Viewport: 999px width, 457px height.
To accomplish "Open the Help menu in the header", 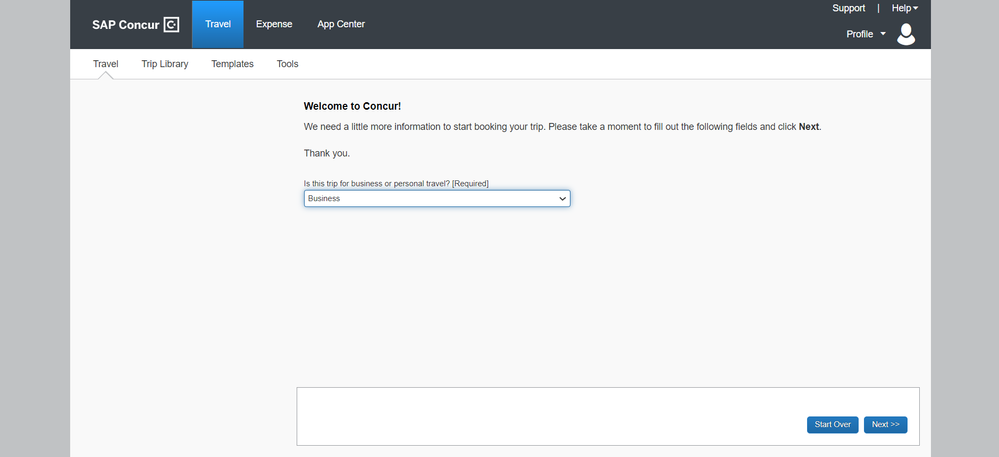I will 905,8.
